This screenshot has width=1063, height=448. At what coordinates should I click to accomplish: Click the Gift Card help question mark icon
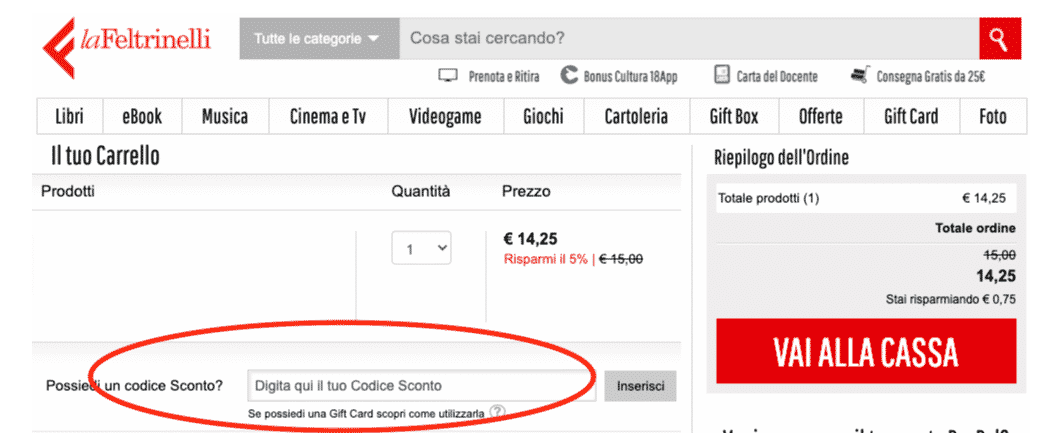click(x=498, y=411)
